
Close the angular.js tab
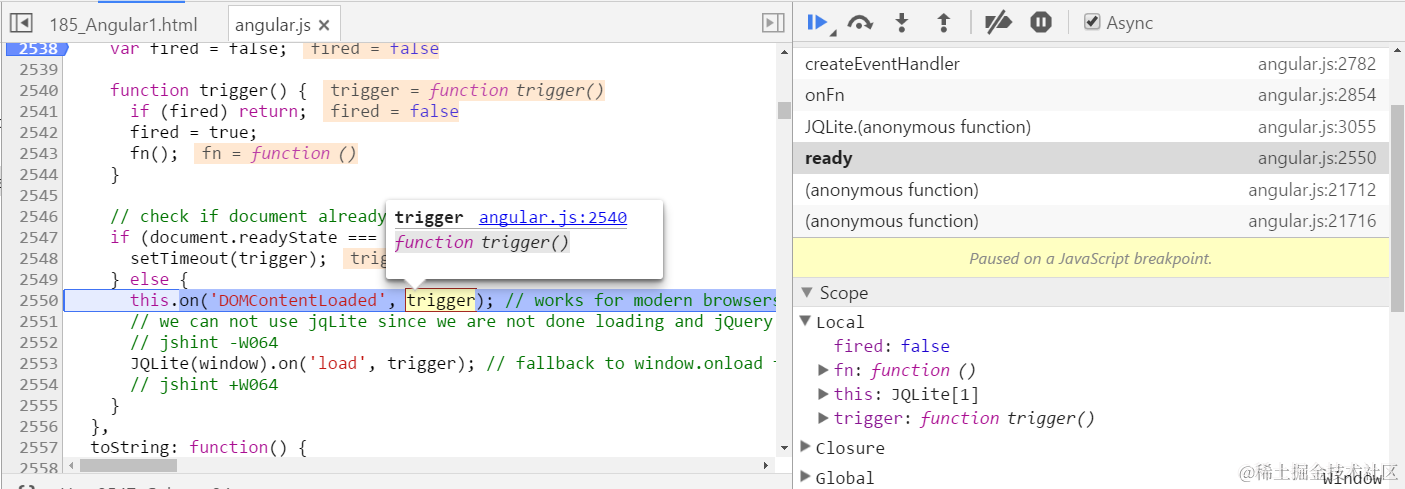[324, 25]
